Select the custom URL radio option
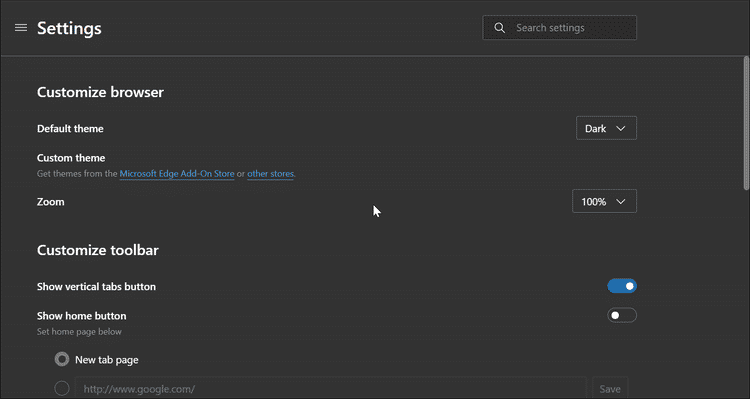Viewport: 750px width, 399px height. coord(62,388)
